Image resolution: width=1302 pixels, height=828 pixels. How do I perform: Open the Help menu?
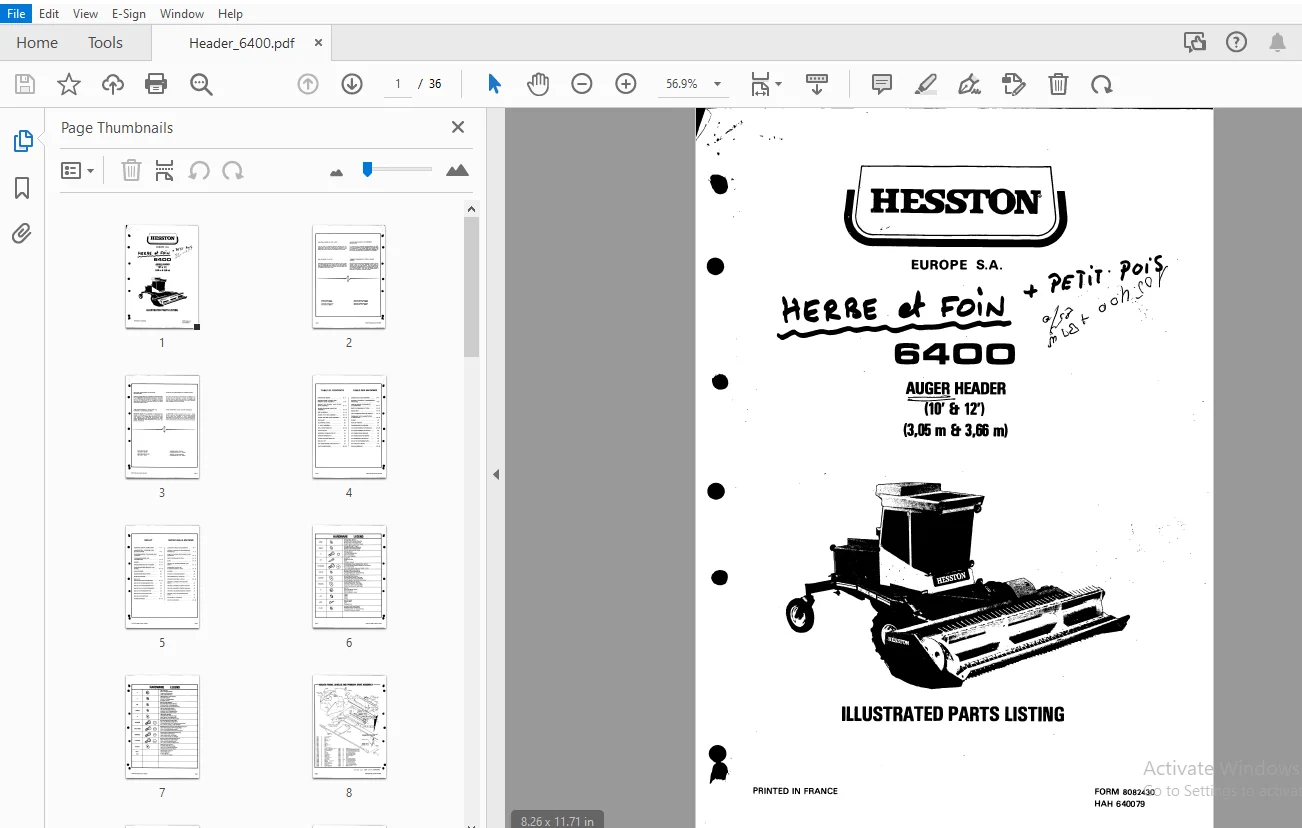tap(230, 13)
